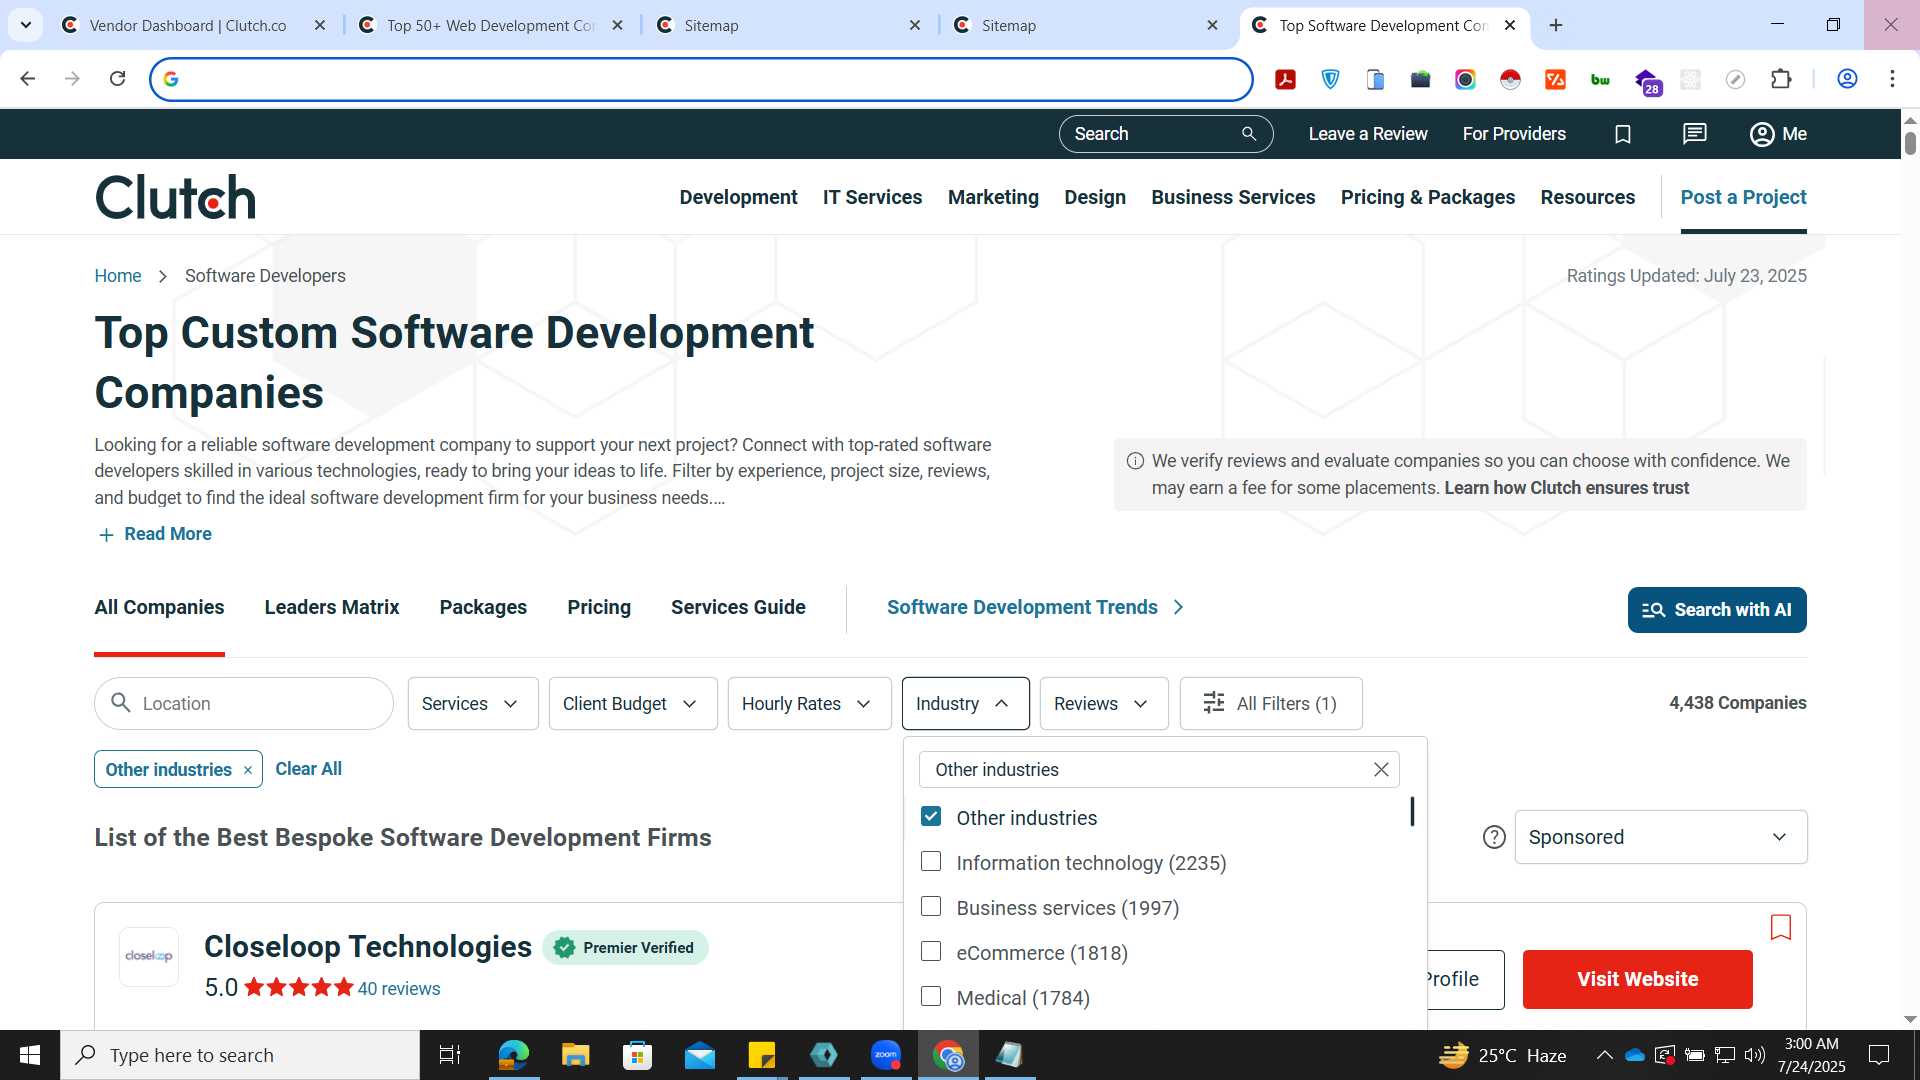Click Leave a Review link
Screen dimensions: 1920x1080
coord(1367,134)
